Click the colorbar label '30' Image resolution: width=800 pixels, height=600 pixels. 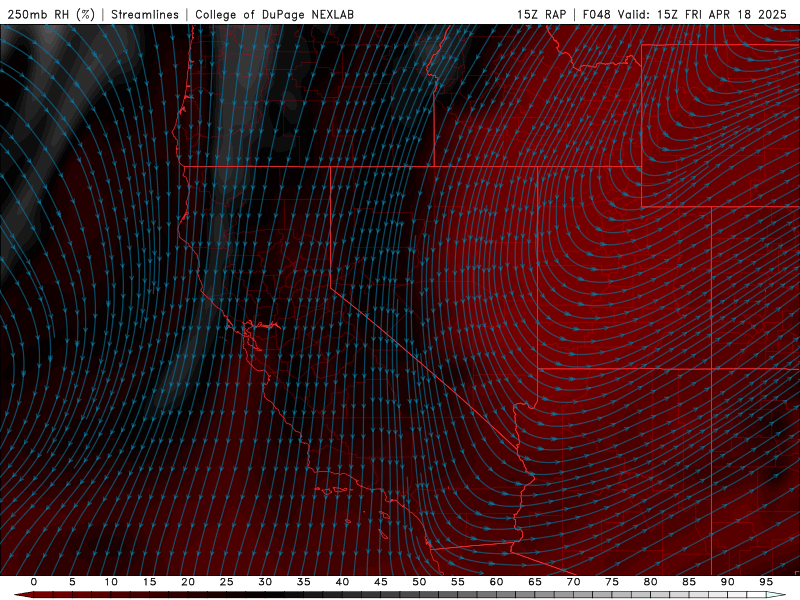point(265,582)
